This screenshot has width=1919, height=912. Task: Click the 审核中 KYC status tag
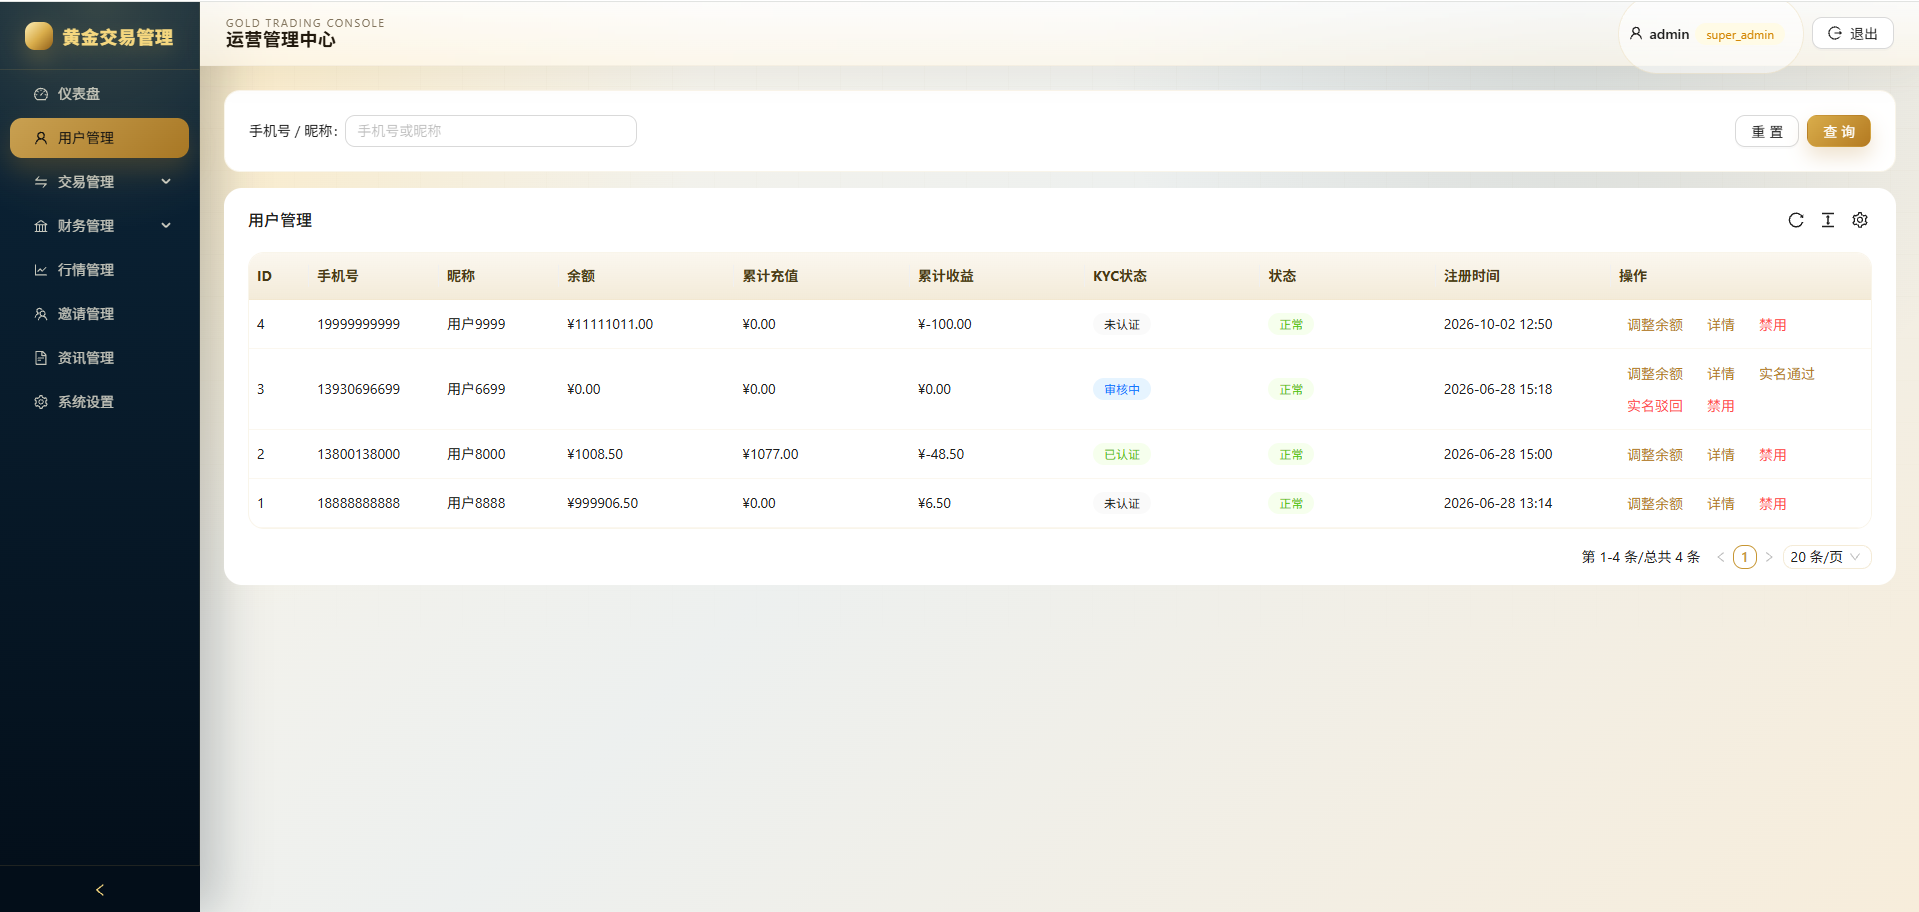pyautogui.click(x=1121, y=390)
